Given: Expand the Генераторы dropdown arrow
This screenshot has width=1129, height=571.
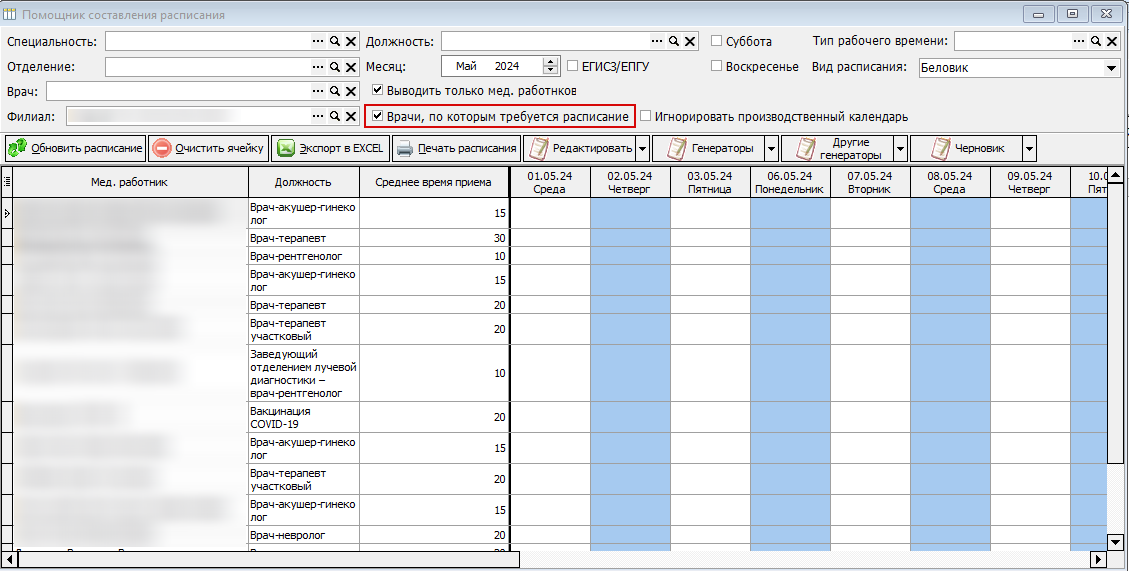Looking at the screenshot, I should click(771, 149).
